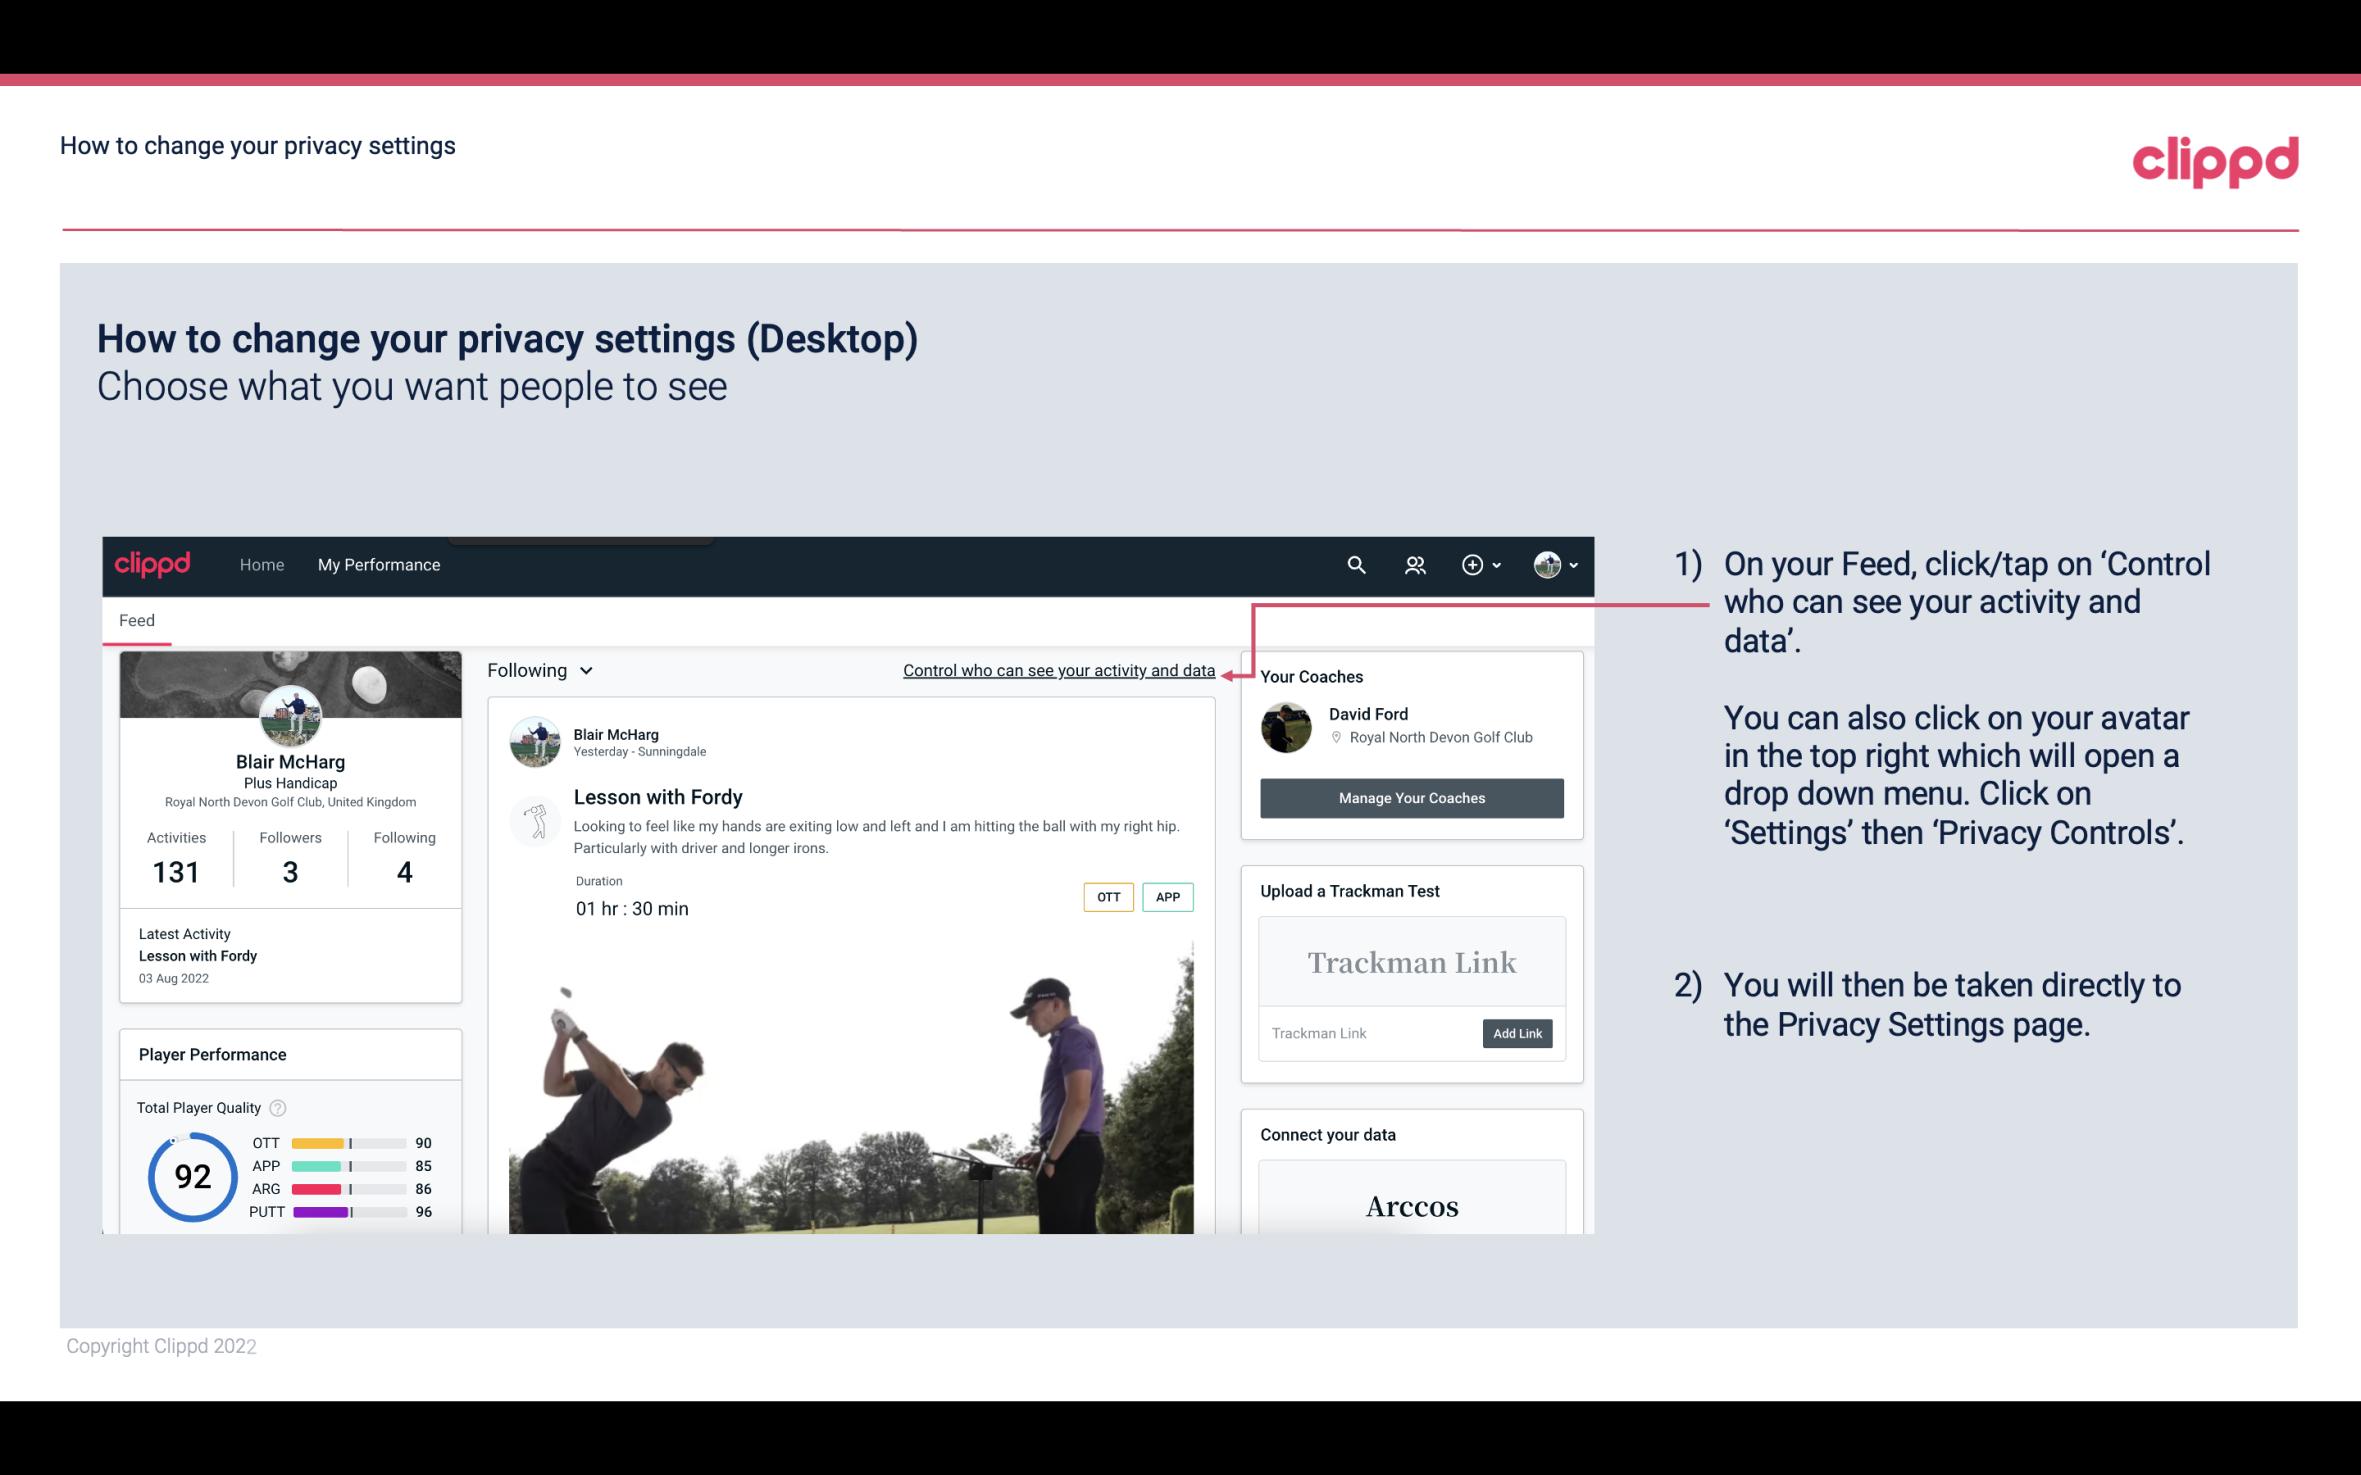Click the search icon in the navbar
Screen dimensions: 2361x1475
coord(1357,564)
